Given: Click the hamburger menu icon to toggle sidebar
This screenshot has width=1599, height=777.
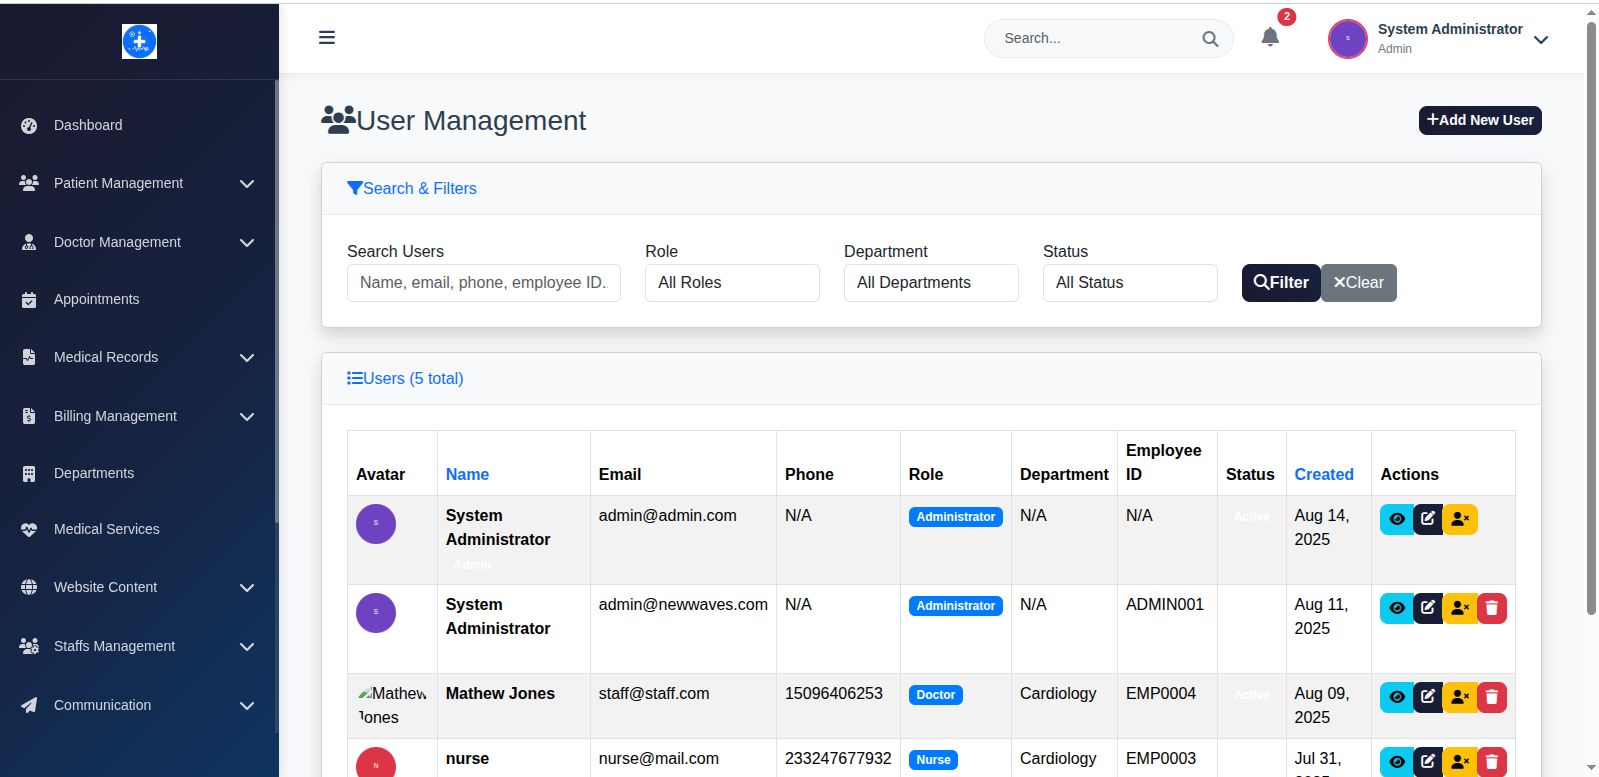Looking at the screenshot, I should click(327, 38).
